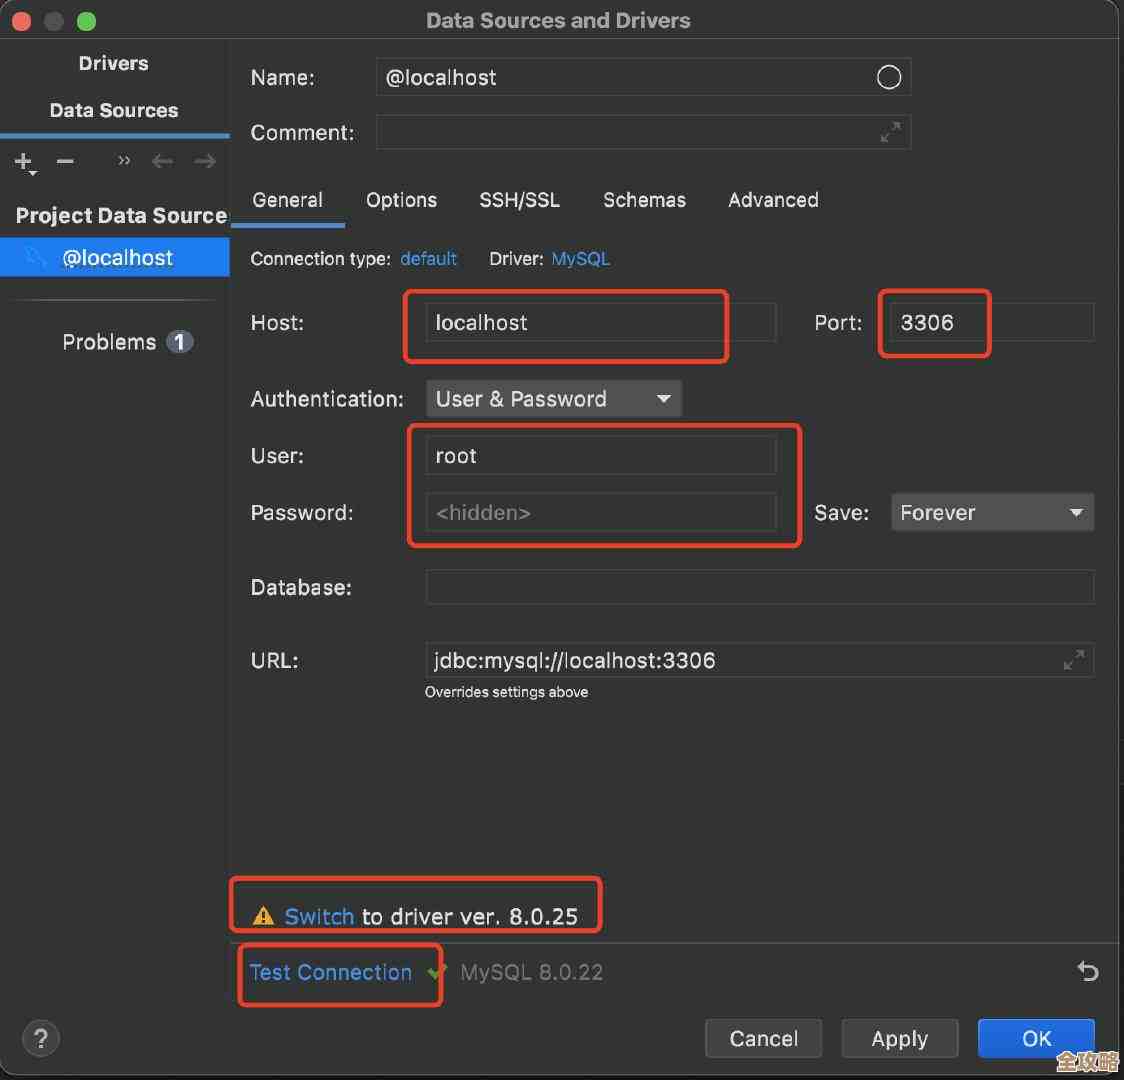
Task: Click the Test Connection link
Action: point(330,972)
